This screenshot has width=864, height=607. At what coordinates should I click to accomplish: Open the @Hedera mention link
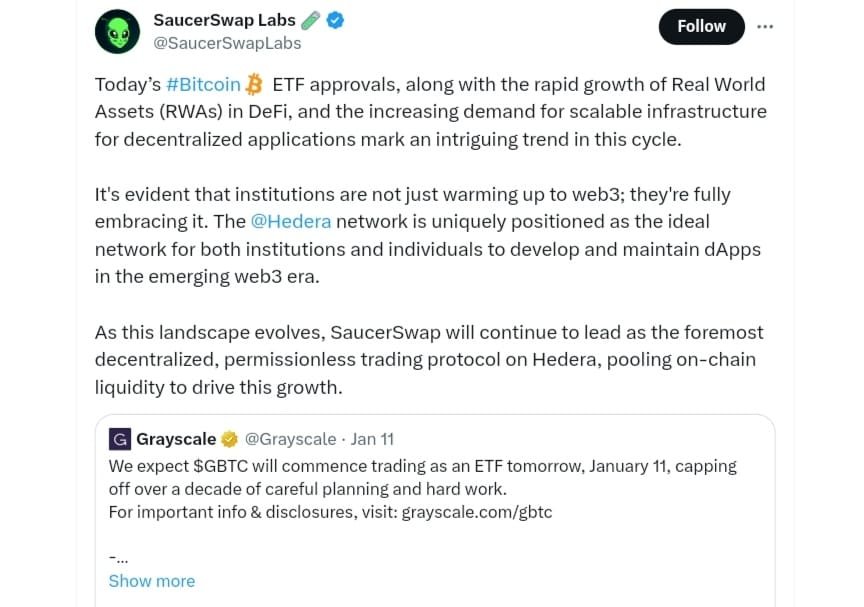pyautogui.click(x=291, y=221)
